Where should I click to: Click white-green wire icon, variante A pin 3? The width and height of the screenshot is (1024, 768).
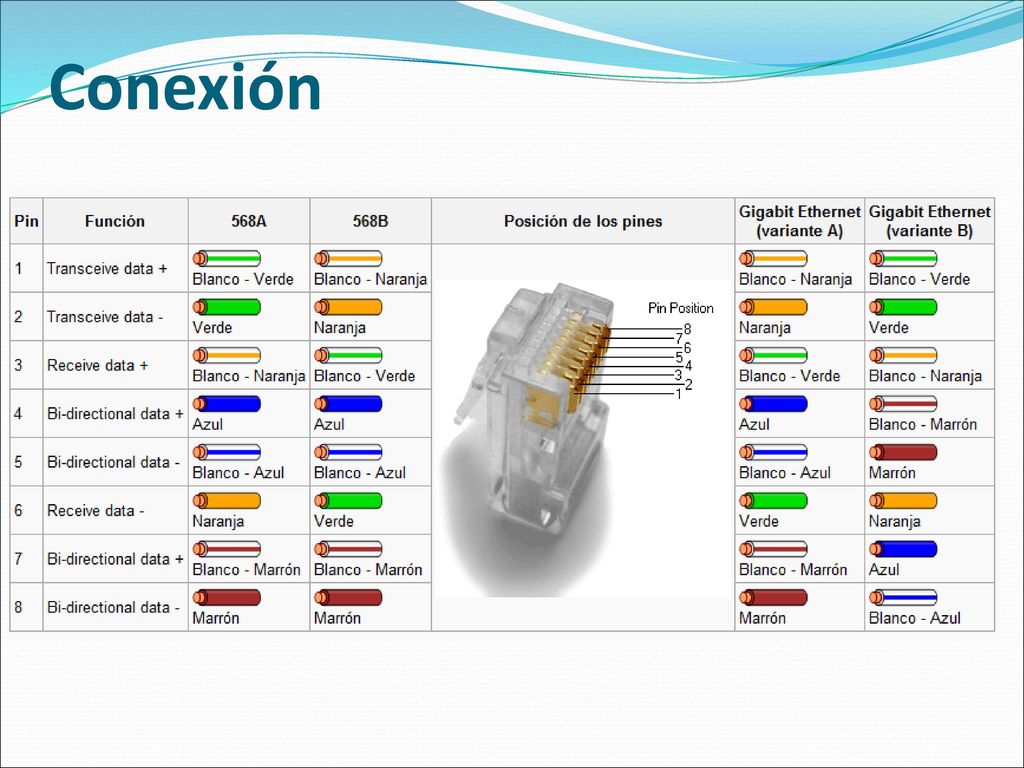[773, 355]
